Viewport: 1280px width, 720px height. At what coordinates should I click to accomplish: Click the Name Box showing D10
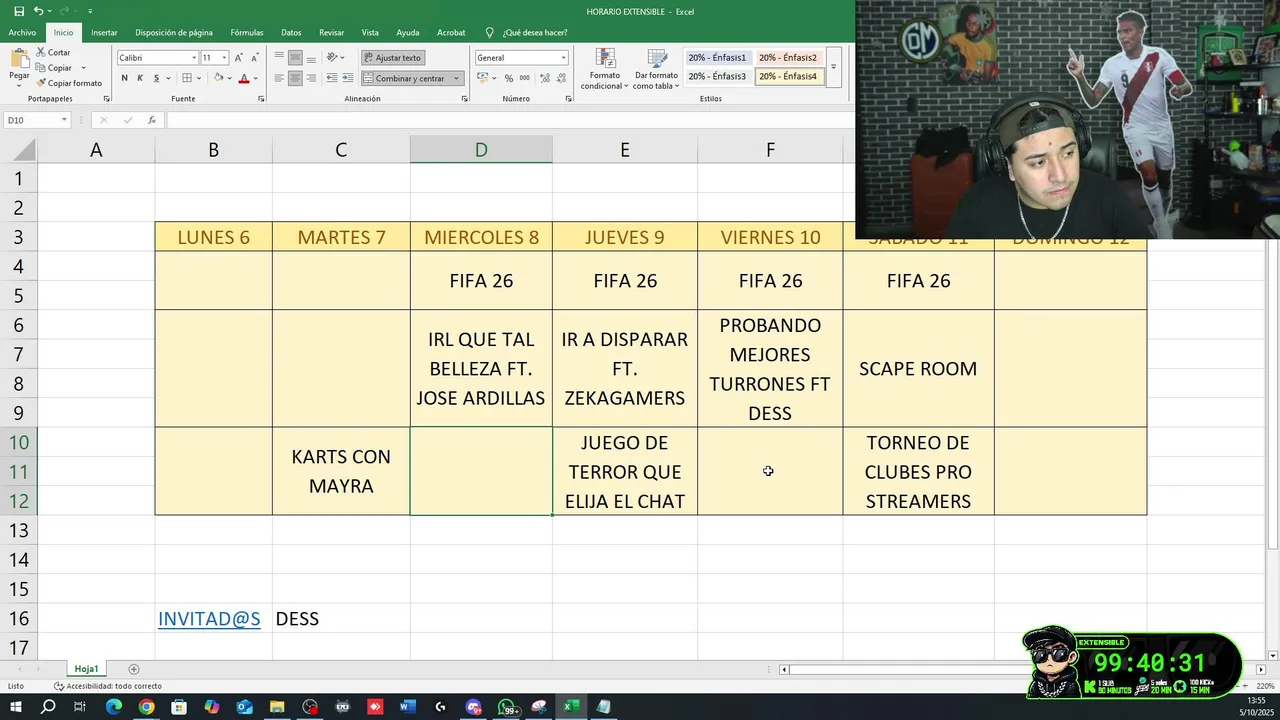coord(36,120)
